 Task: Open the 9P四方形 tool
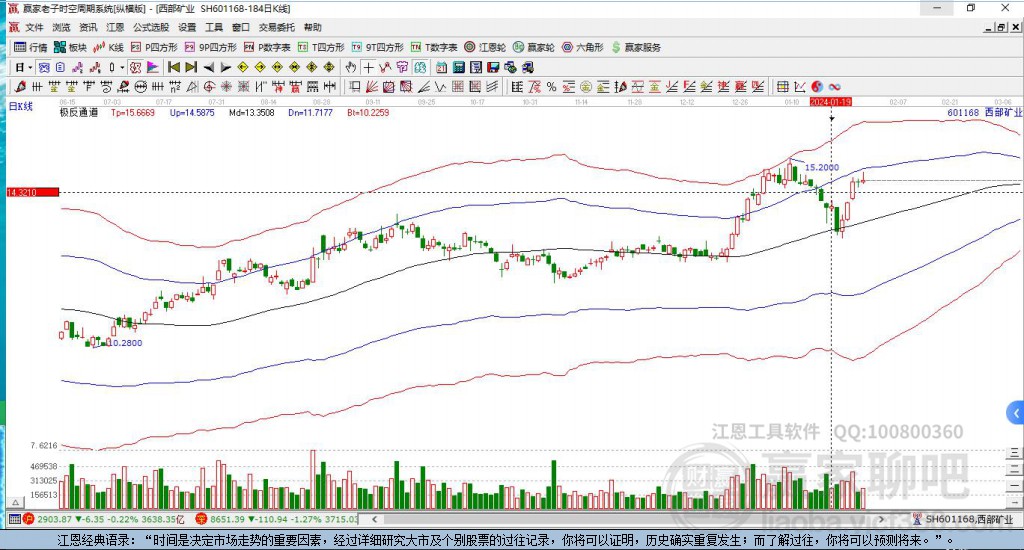211,47
